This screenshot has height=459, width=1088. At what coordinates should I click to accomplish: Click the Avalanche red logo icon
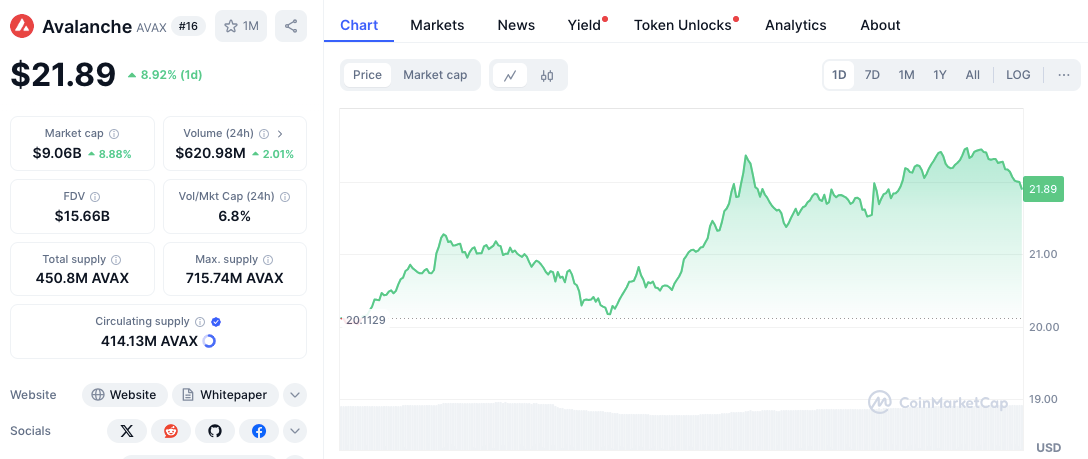click(x=22, y=26)
